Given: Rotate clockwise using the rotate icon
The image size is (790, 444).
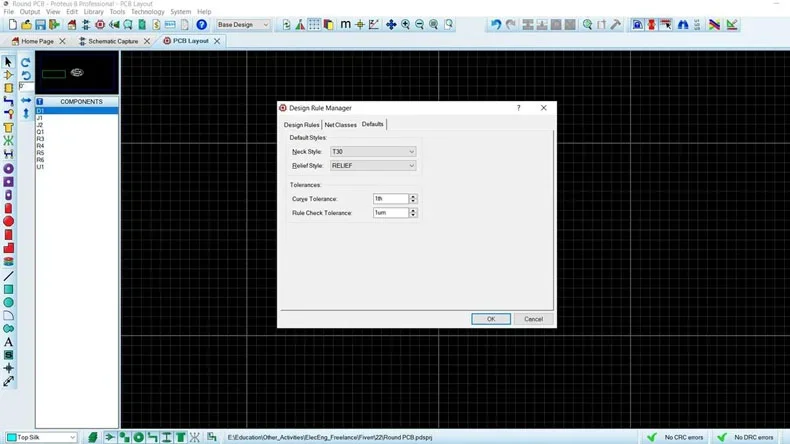Looking at the screenshot, I should 26,61.
